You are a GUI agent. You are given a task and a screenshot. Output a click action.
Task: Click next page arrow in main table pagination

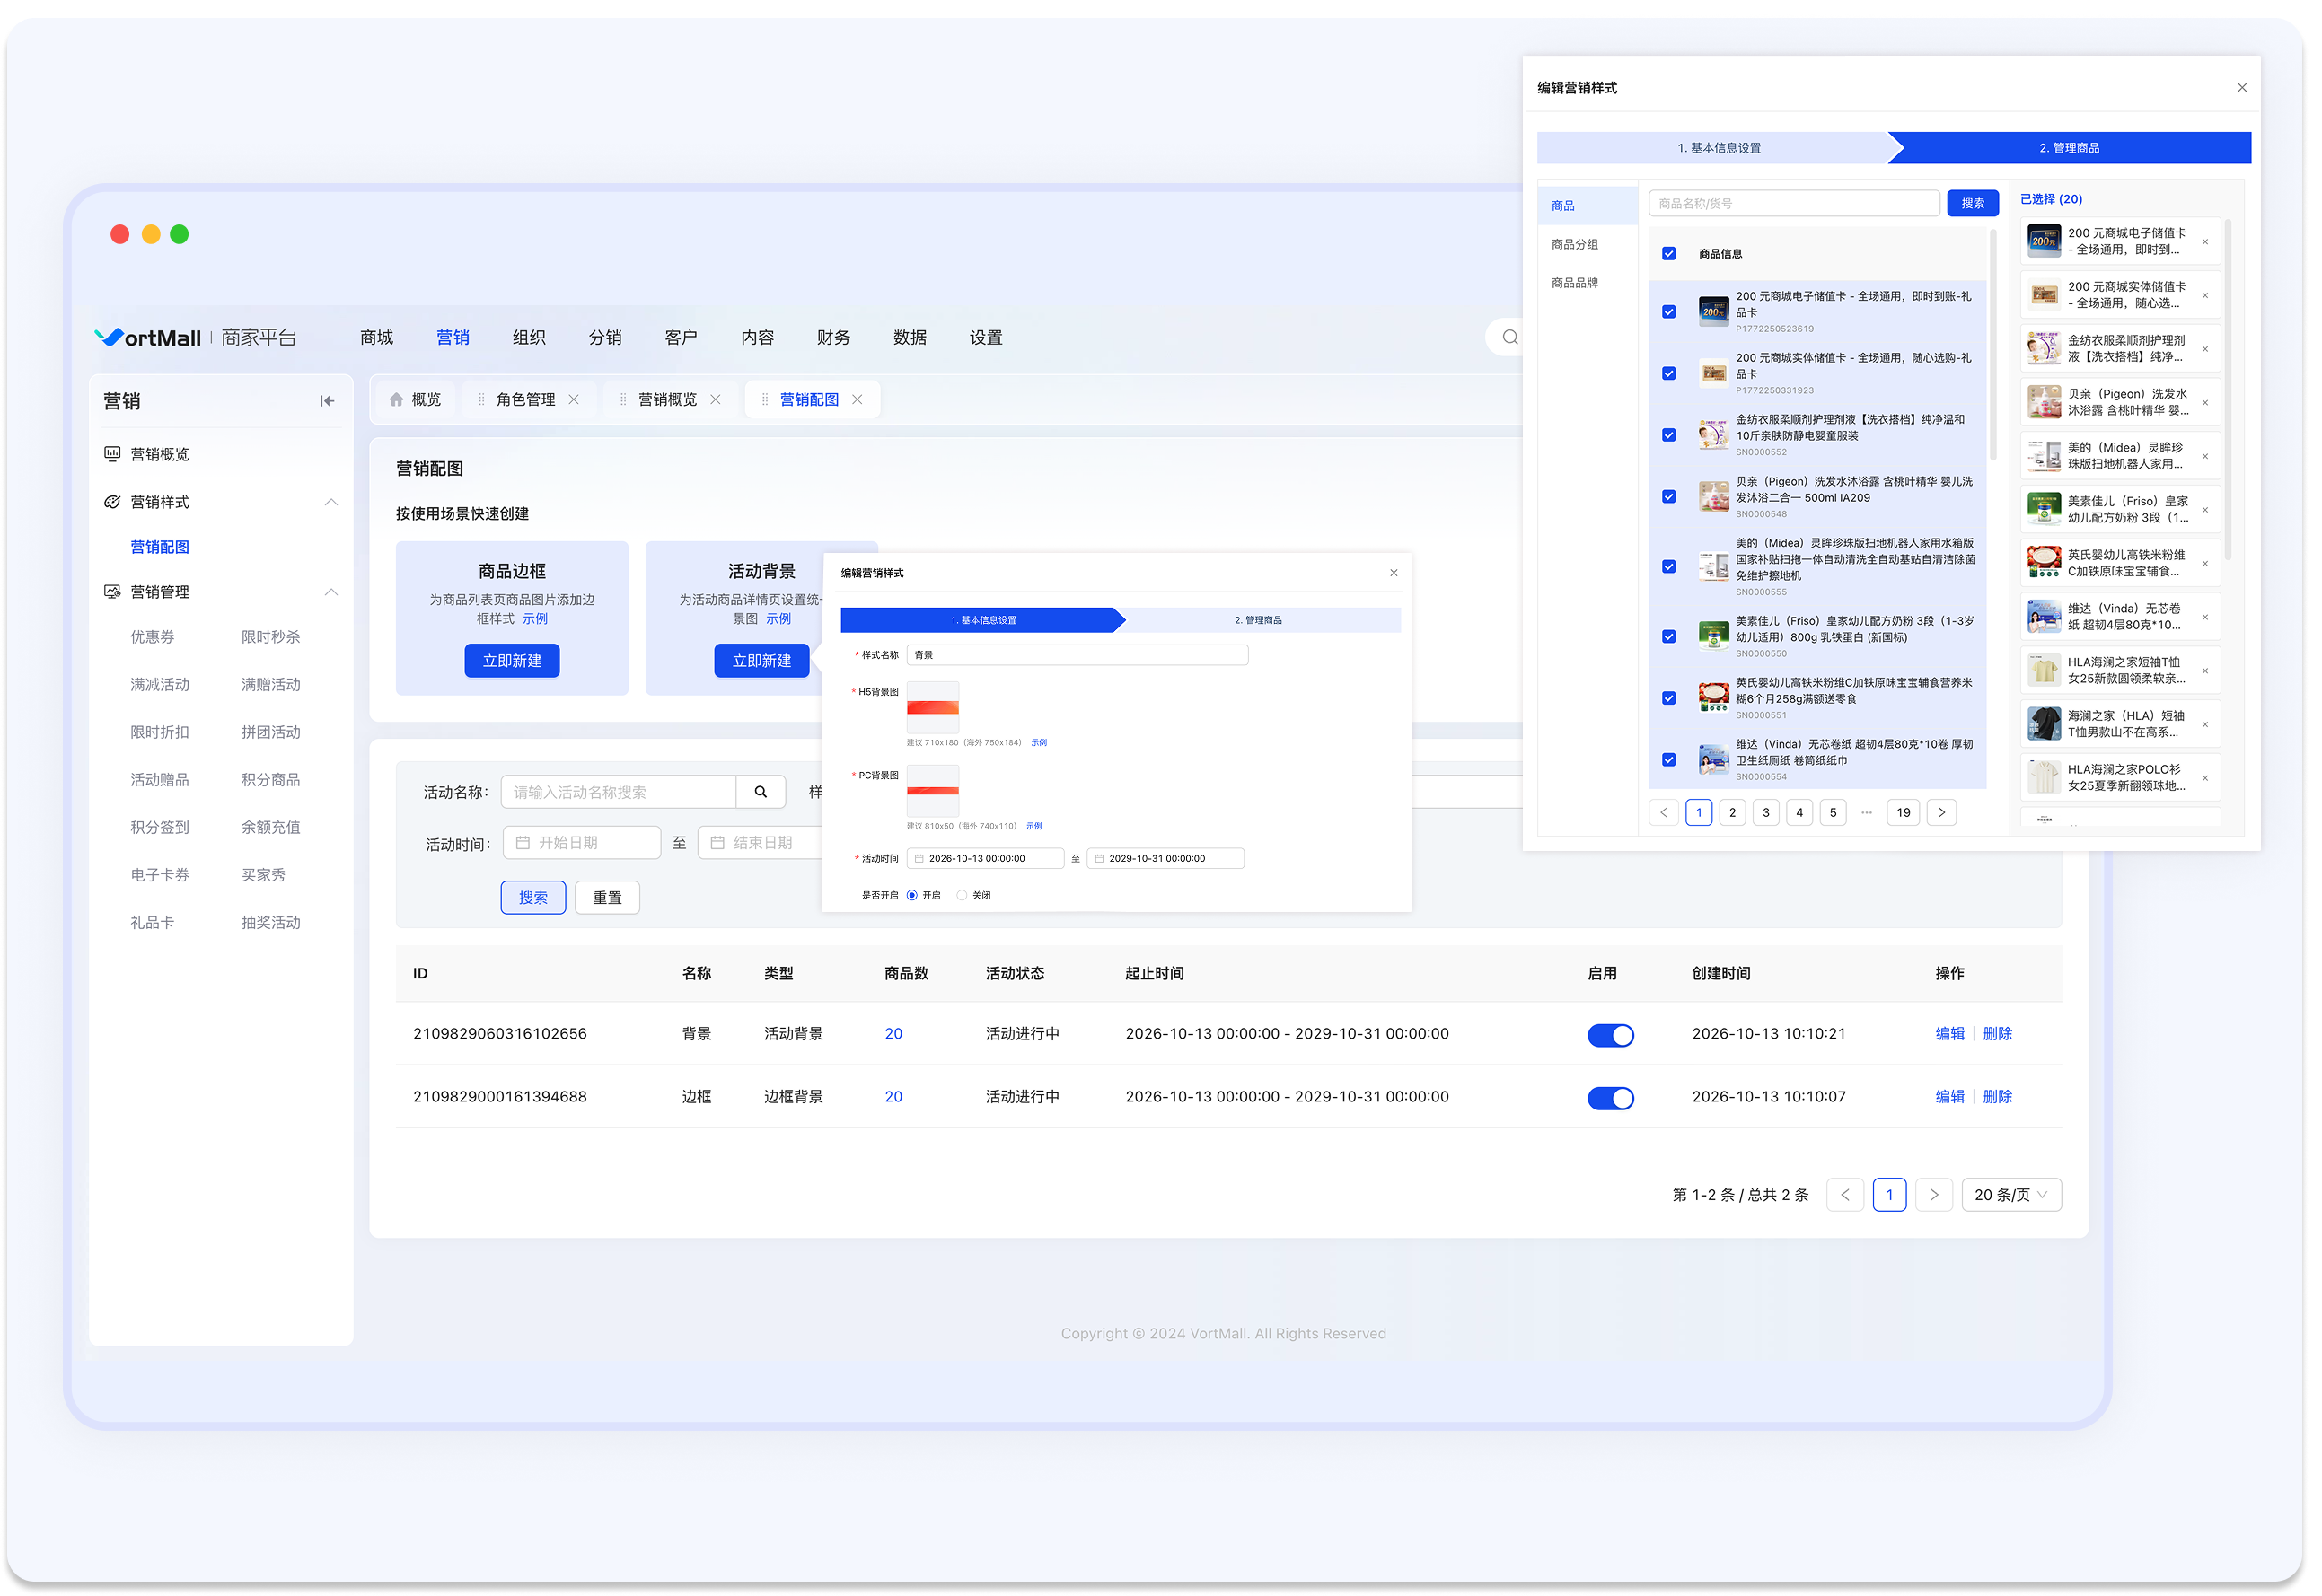1933,1196
